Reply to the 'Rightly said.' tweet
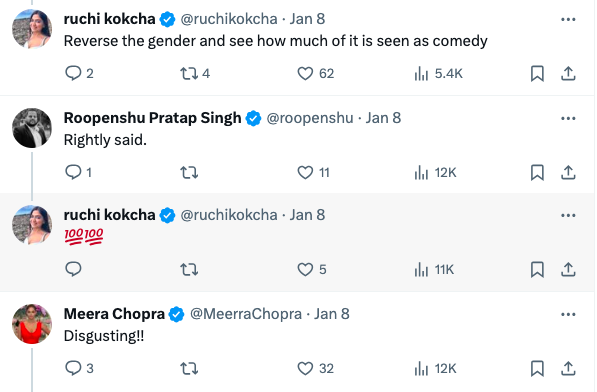This screenshot has width=597, height=392. (x=73, y=172)
